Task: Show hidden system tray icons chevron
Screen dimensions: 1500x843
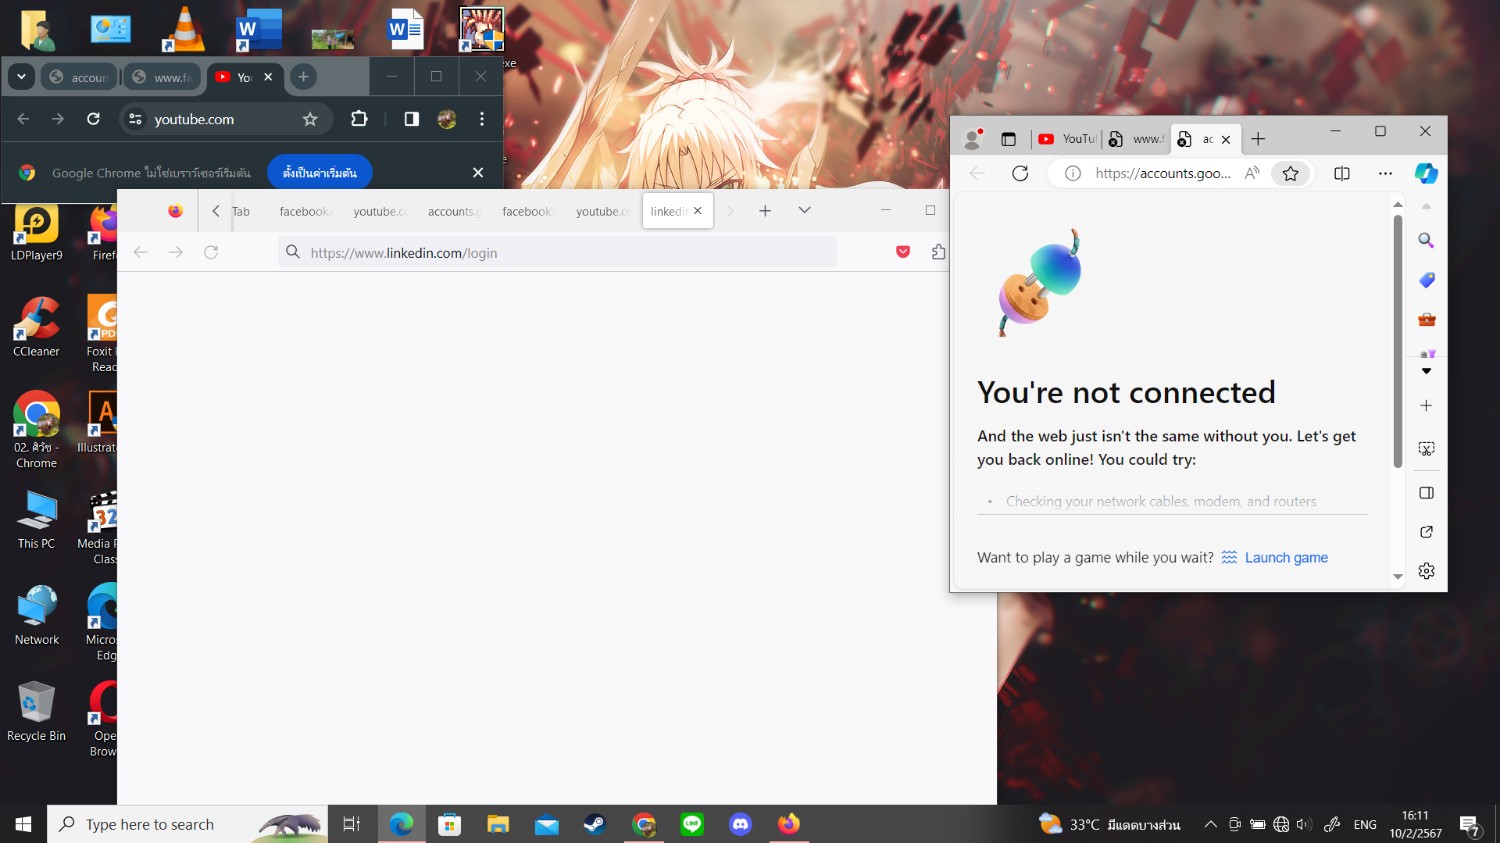Action: click(1210, 824)
